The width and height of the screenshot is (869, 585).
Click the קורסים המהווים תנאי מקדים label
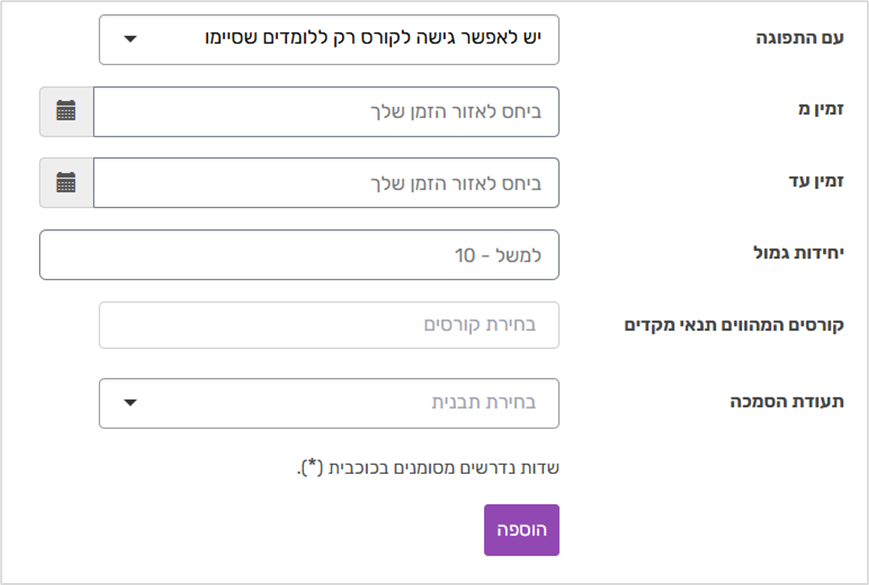point(734,325)
